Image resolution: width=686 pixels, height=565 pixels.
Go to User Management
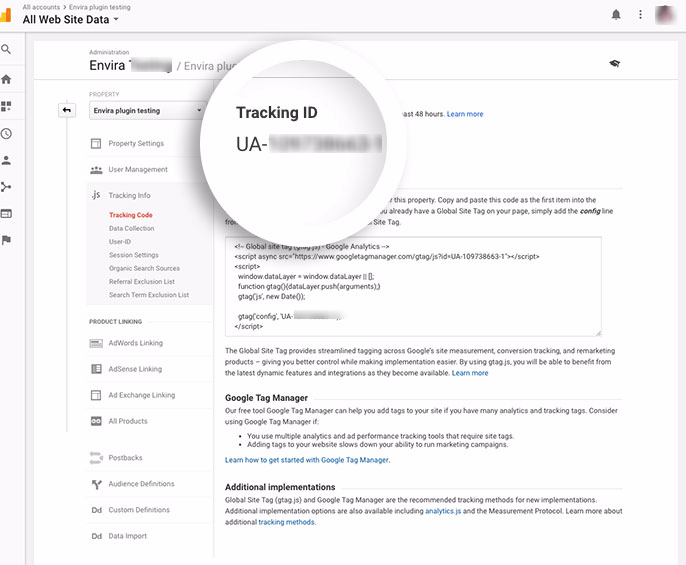(138, 170)
